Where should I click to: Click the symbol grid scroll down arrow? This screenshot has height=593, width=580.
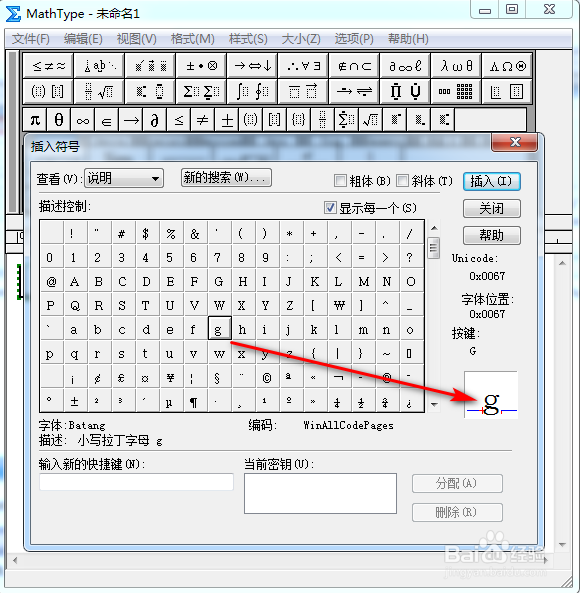[x=434, y=405]
